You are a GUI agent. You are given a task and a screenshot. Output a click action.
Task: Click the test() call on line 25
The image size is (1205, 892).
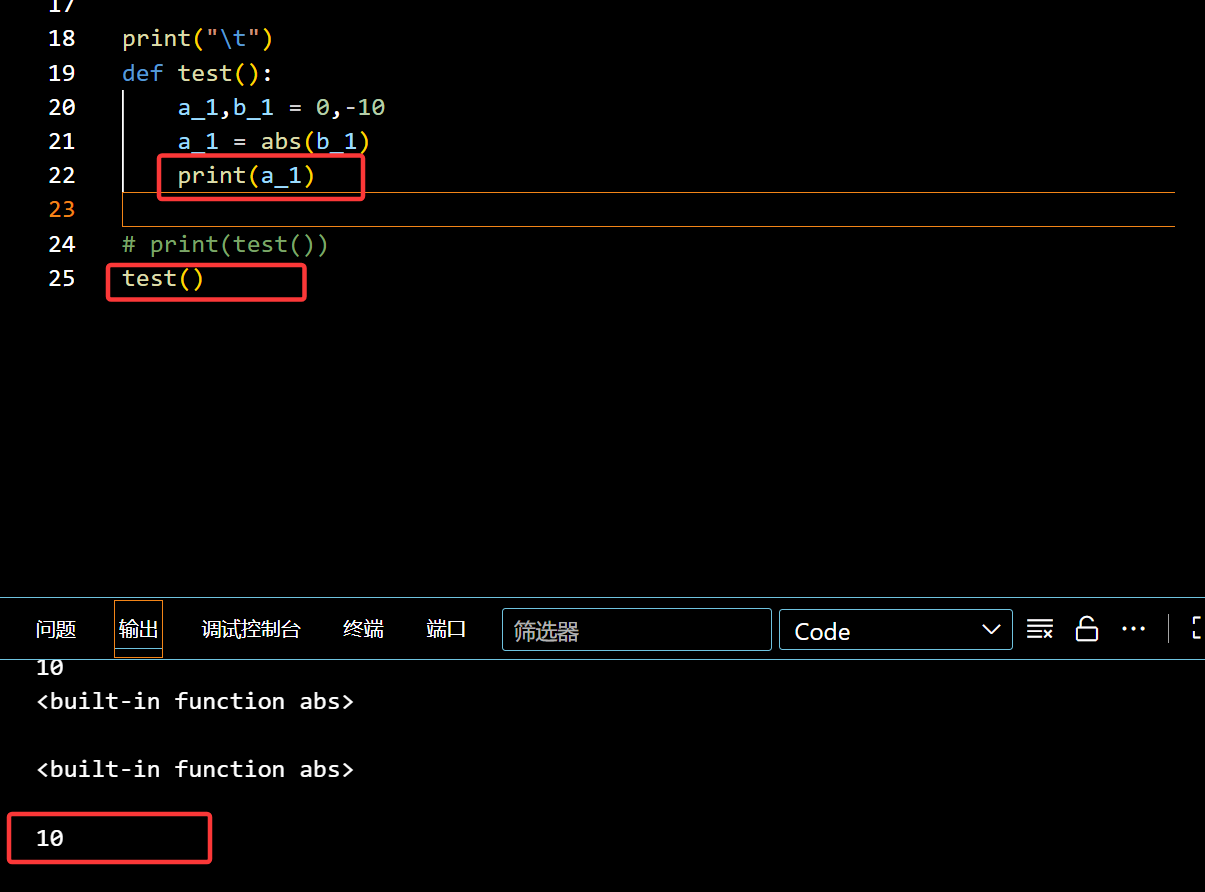163,279
